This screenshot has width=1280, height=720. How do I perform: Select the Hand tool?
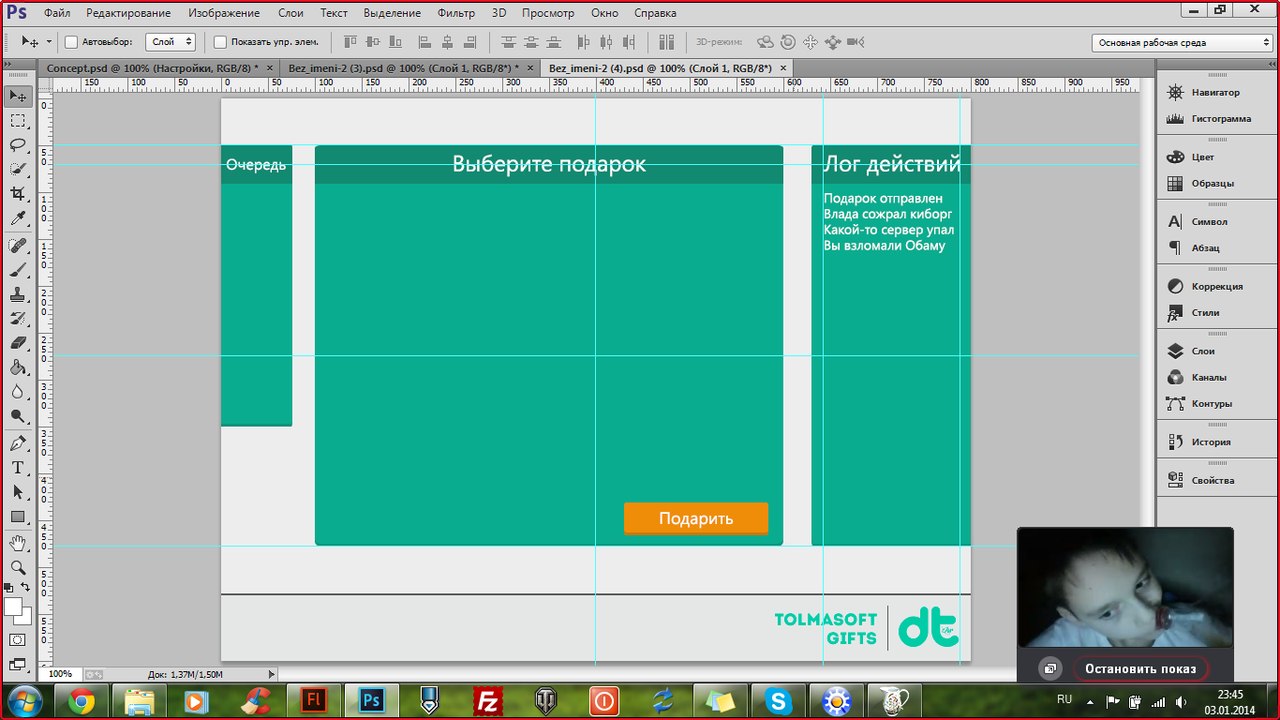click(18, 543)
